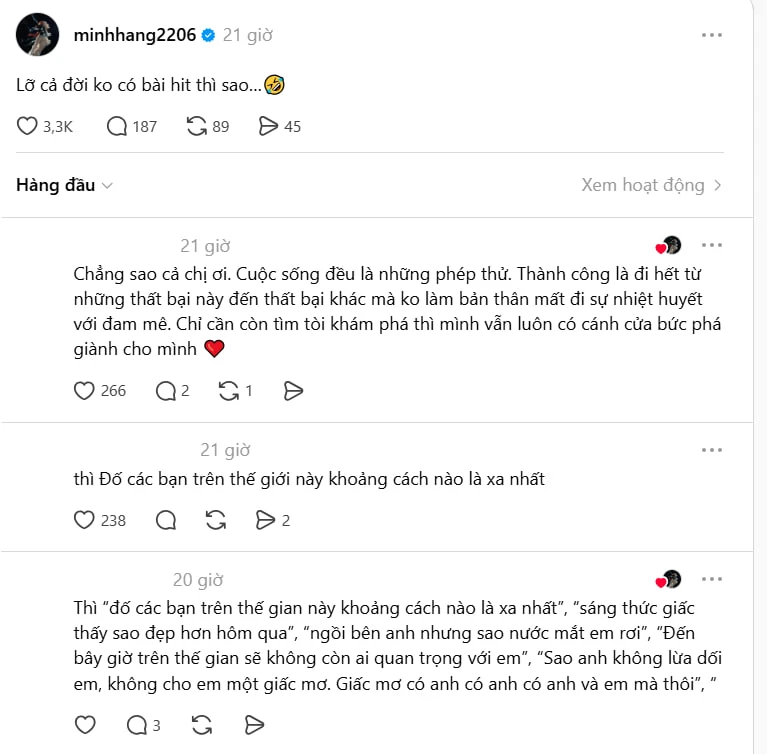Open the third comment's 3 replies

pos(137,725)
